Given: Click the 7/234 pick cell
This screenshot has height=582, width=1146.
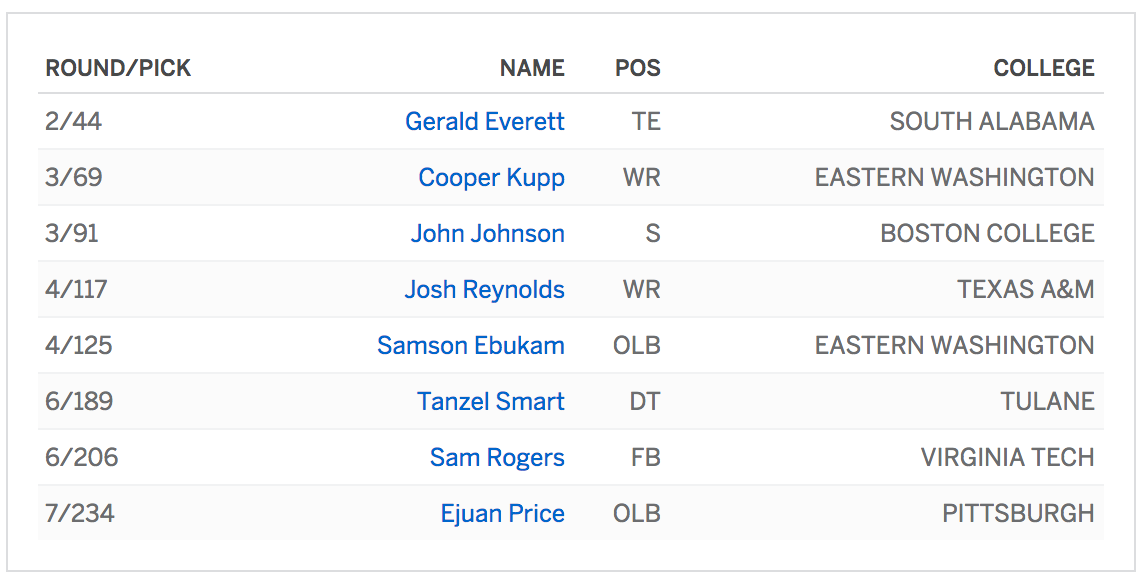Looking at the screenshot, I should click(x=80, y=514).
